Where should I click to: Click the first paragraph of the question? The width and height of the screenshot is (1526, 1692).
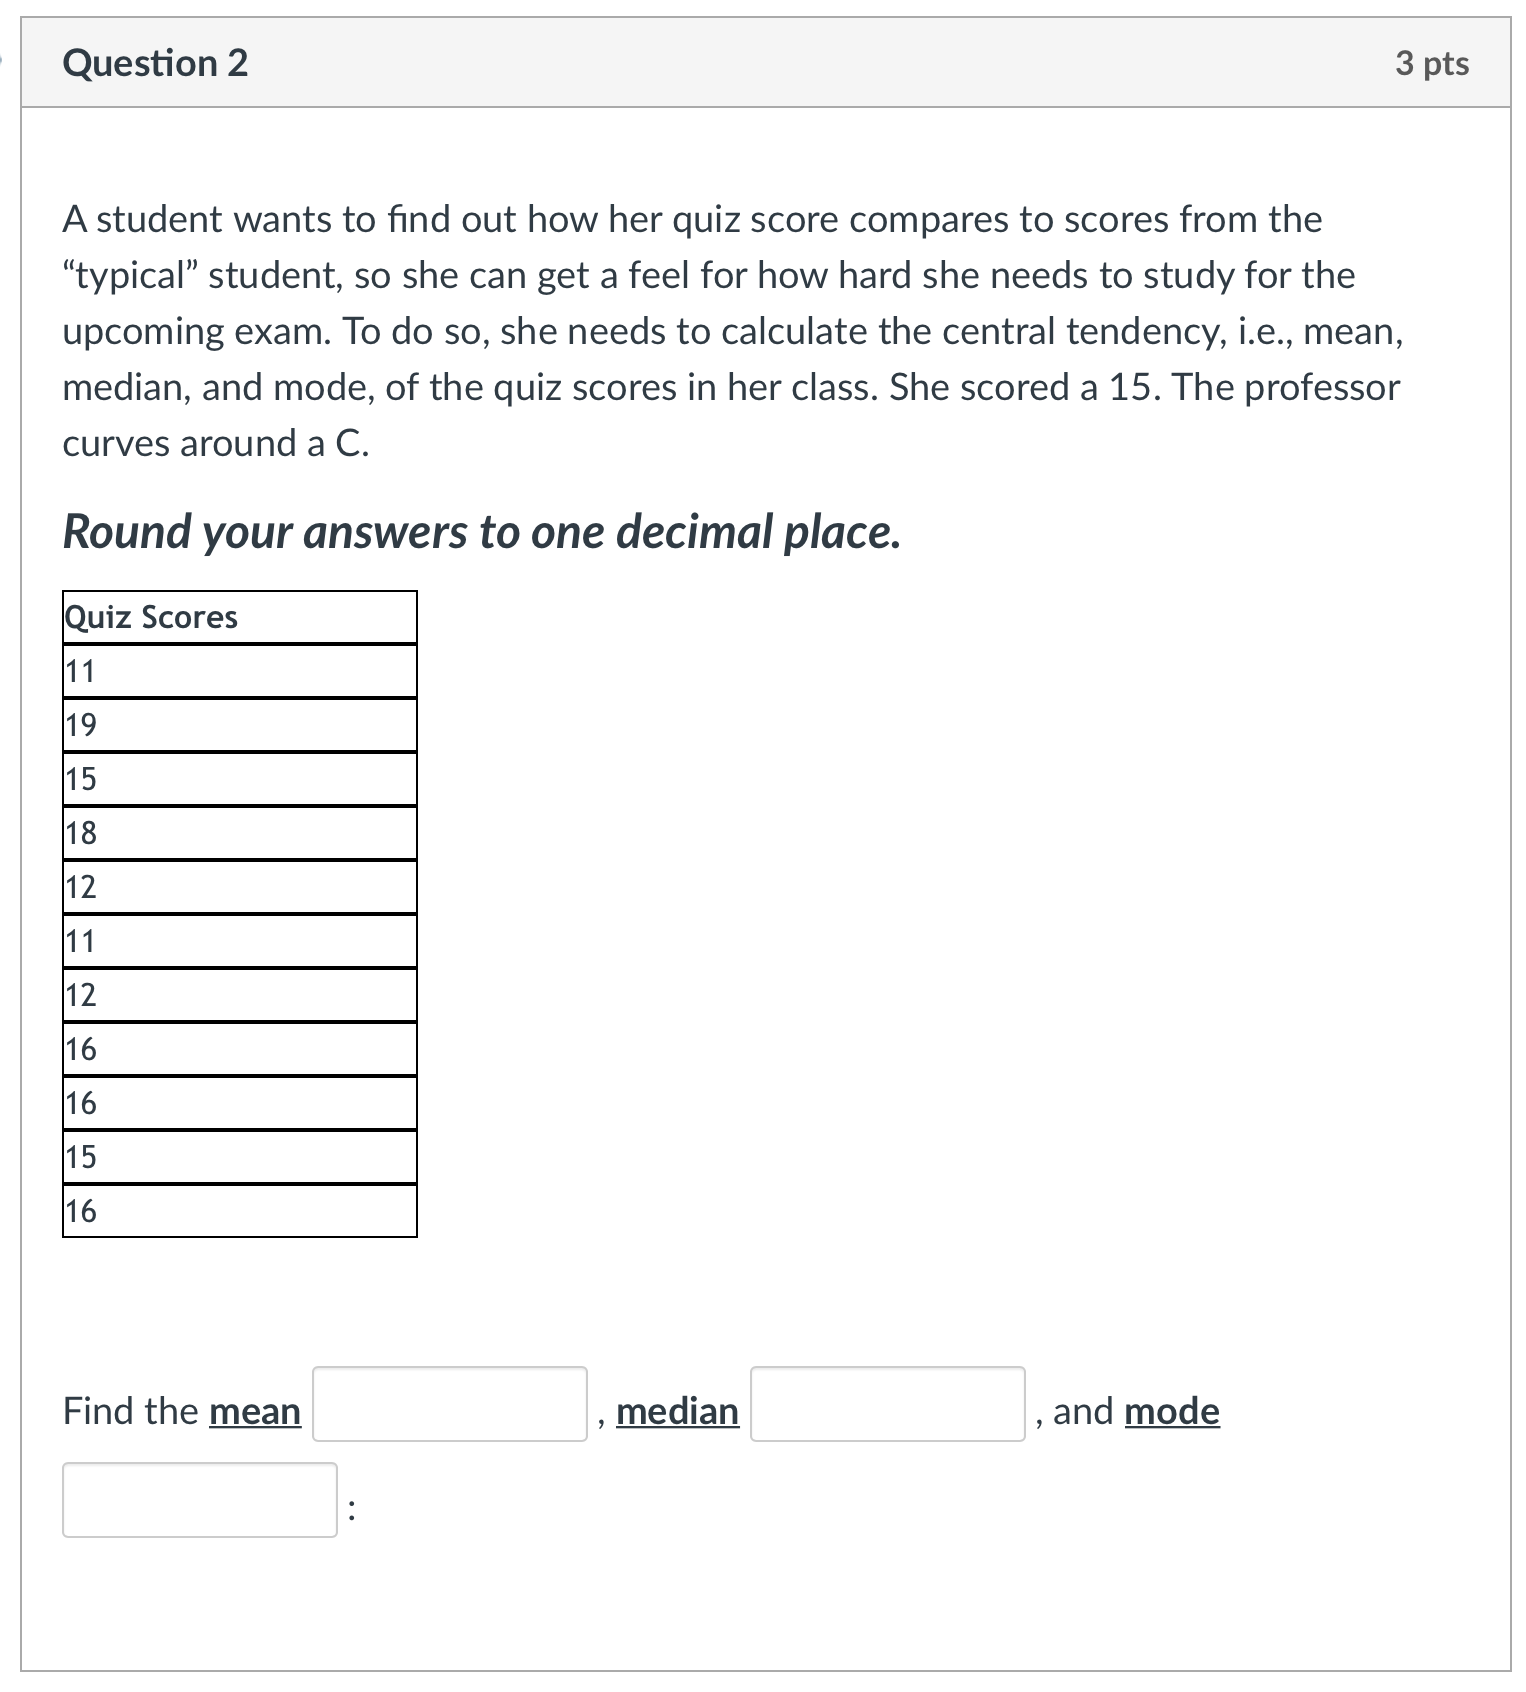730,330
